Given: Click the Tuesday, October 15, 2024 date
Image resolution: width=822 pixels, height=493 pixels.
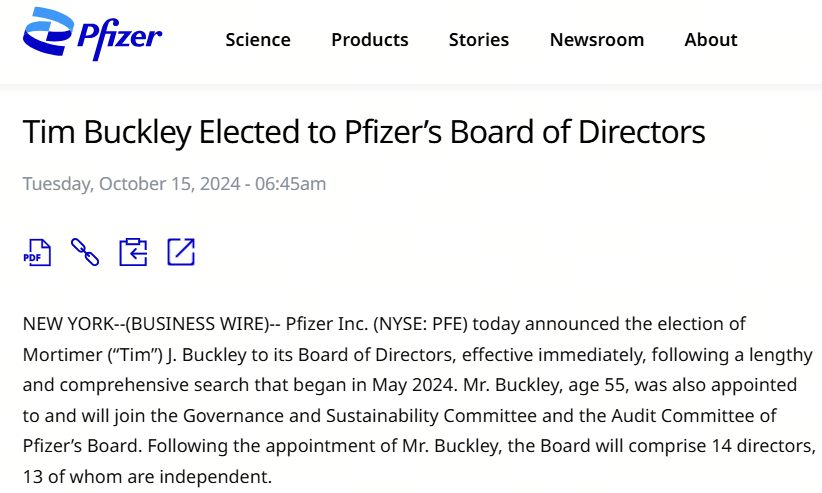Looking at the screenshot, I should (x=125, y=184).
